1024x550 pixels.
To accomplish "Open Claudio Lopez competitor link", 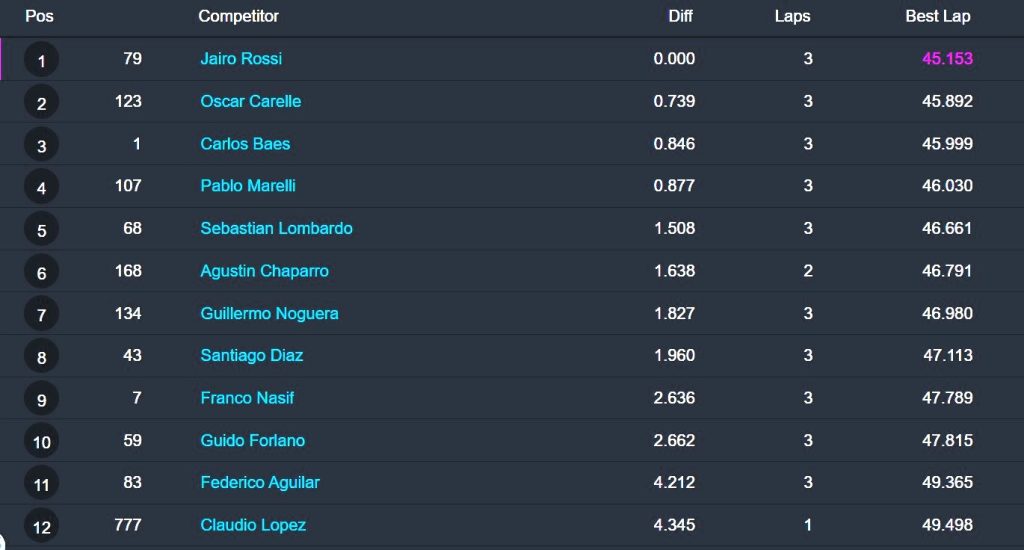I will coord(253,525).
